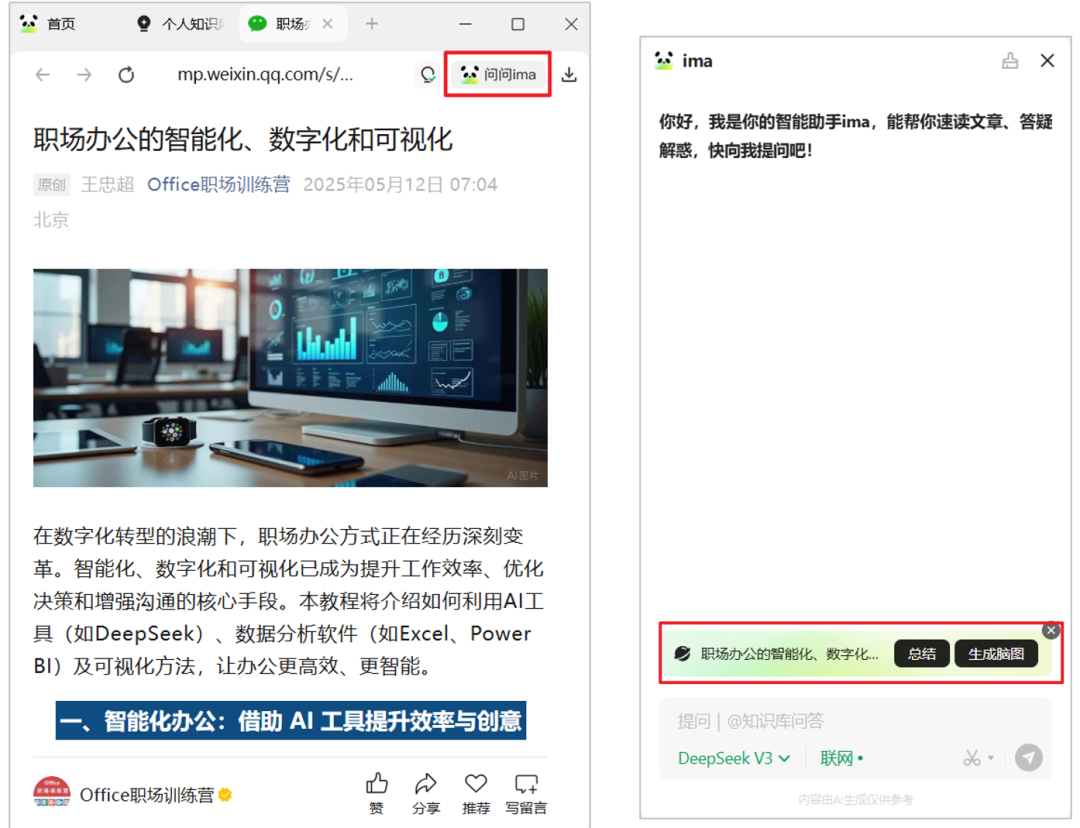Close the ima assistant panel
The image size is (1080, 828).
tap(1047, 61)
